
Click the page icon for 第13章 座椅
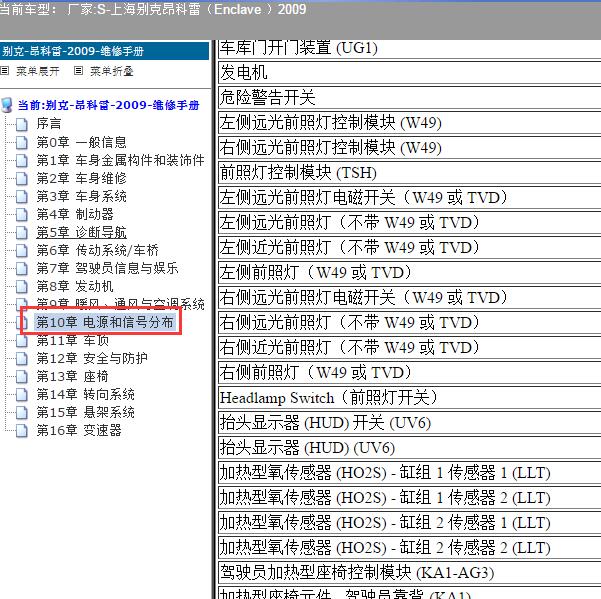(x=22, y=376)
